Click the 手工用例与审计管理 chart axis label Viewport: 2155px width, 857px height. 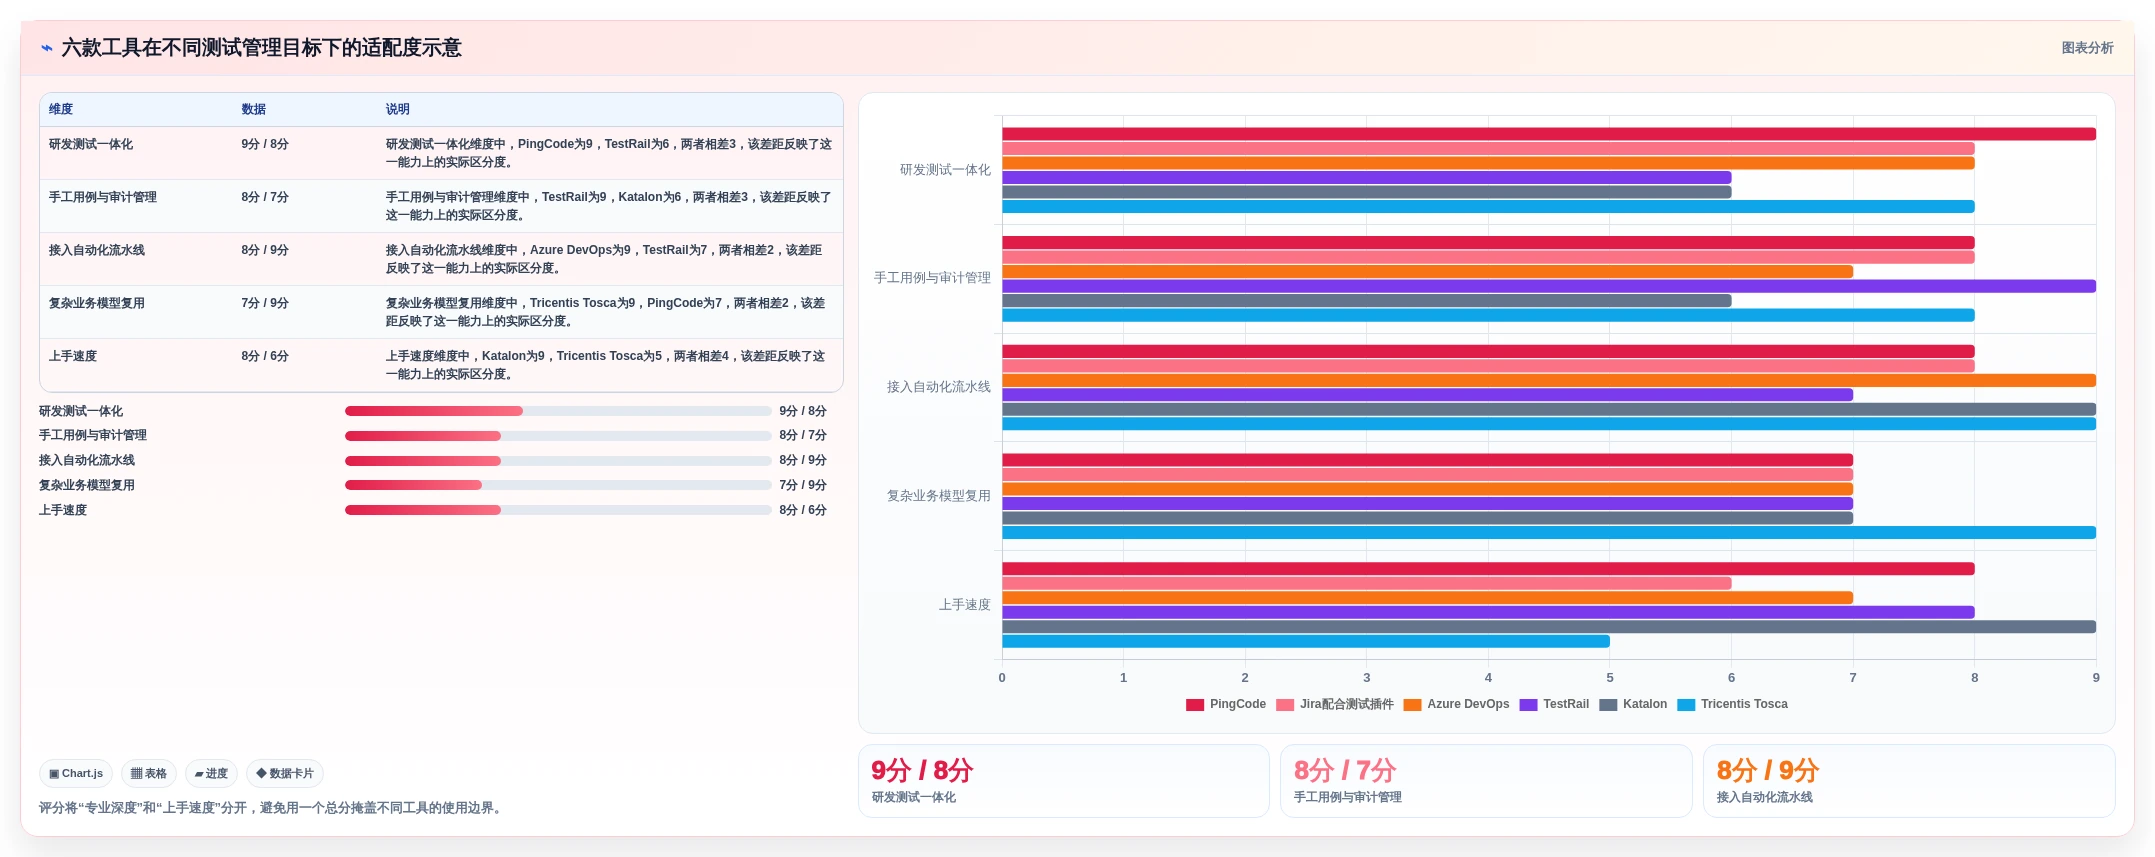click(x=932, y=278)
